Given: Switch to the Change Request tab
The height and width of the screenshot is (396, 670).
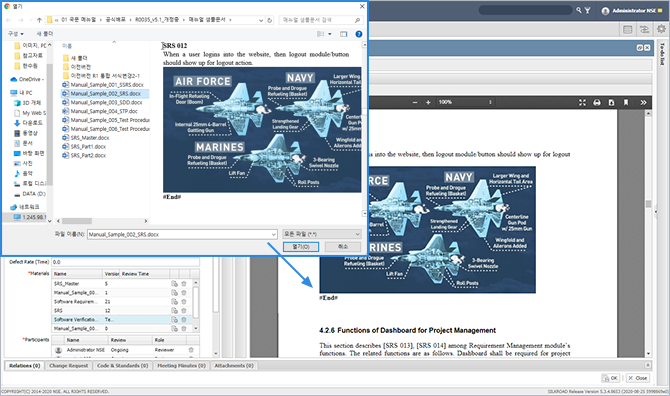Looking at the screenshot, I should click(68, 366).
